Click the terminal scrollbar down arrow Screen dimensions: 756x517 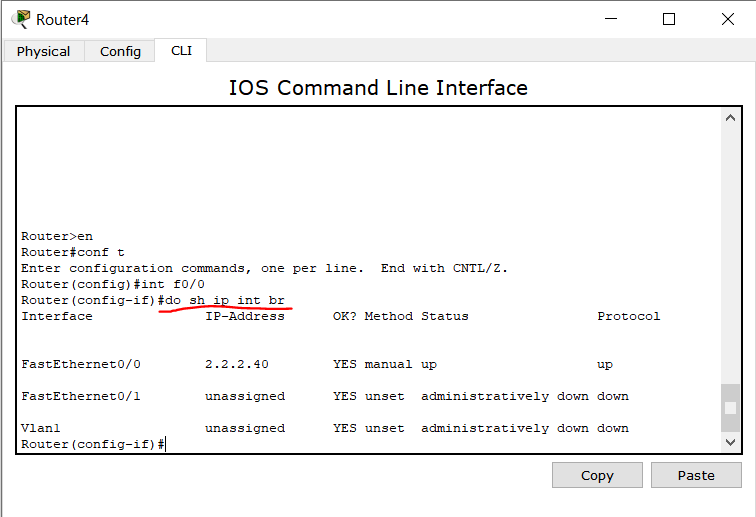click(x=730, y=442)
